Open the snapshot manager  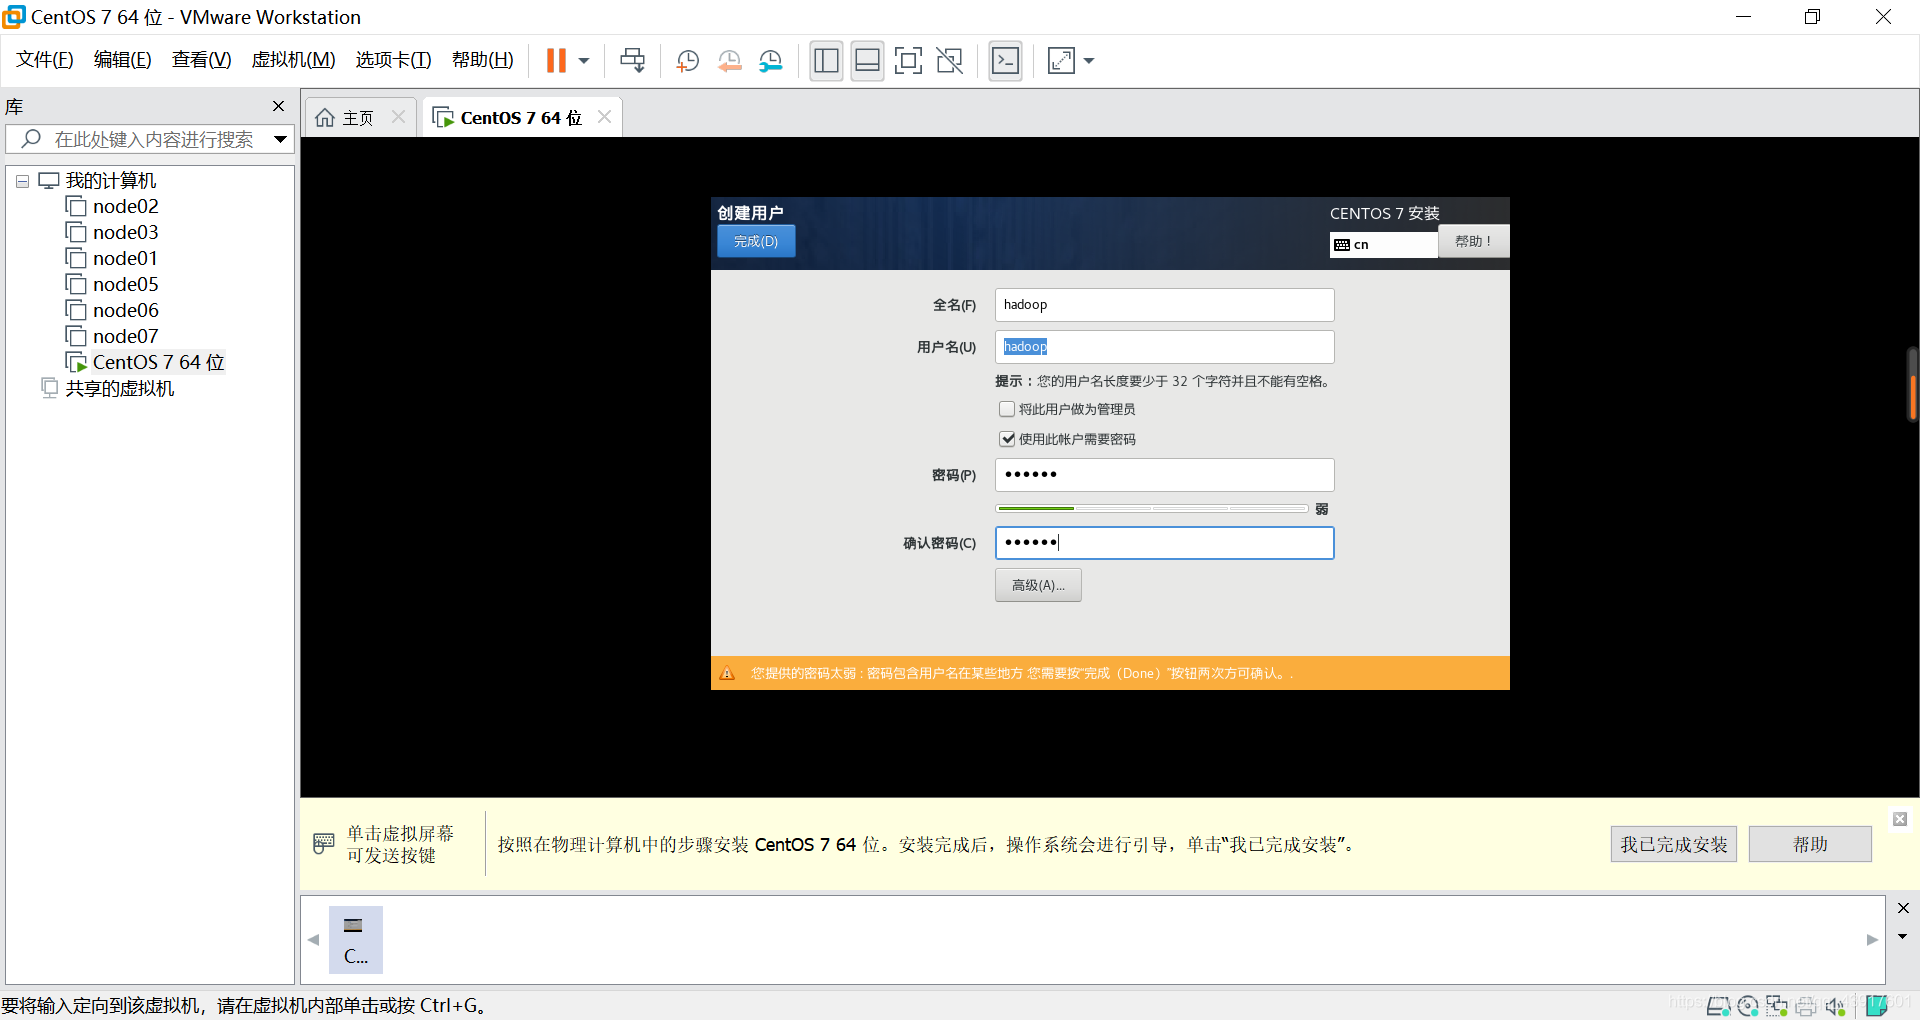tap(770, 61)
